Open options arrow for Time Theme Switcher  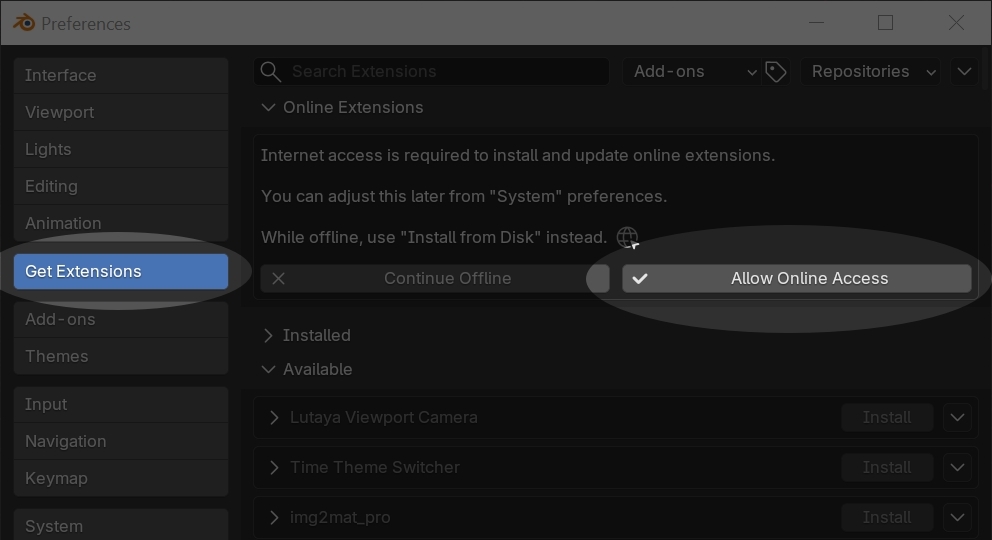pos(957,467)
